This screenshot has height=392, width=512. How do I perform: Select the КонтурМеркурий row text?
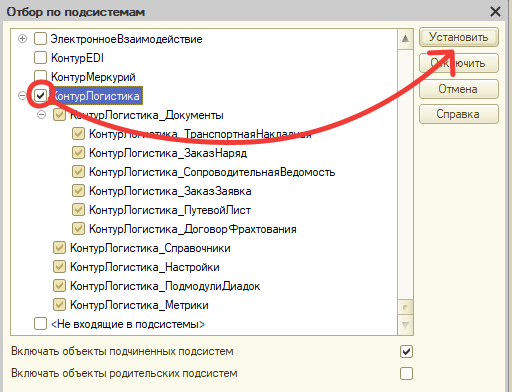[x=93, y=77]
